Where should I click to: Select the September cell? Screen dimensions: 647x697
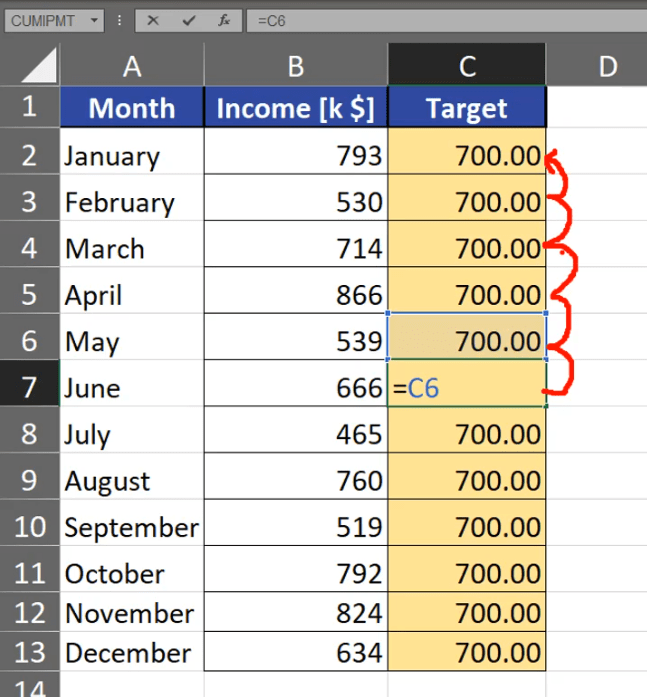point(132,522)
